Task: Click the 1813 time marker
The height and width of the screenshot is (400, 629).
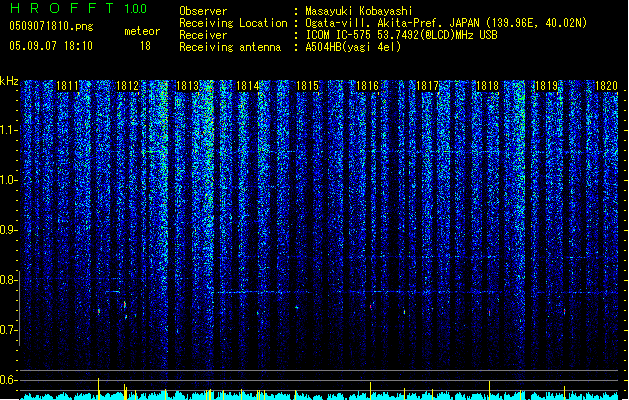Action: coord(187,86)
